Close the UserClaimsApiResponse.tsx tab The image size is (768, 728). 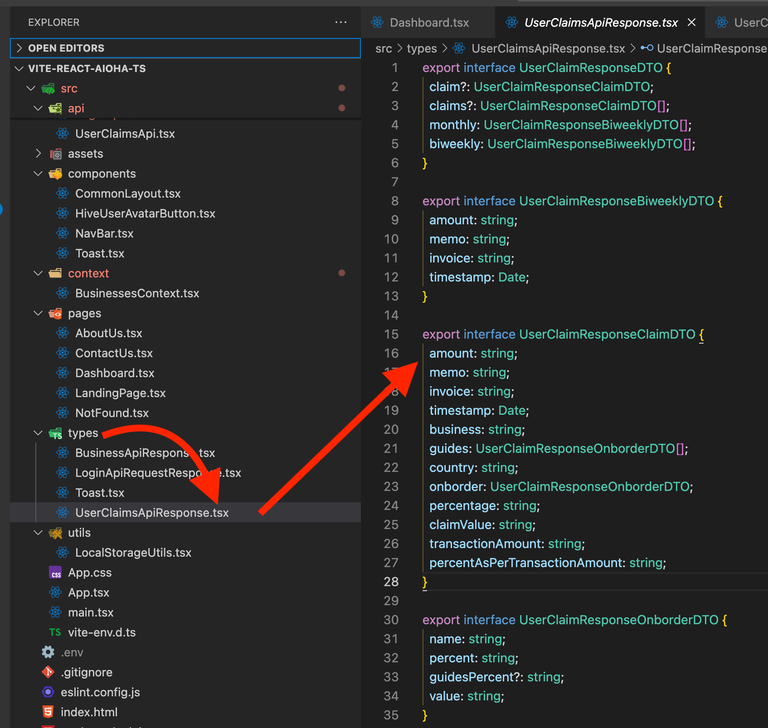pos(692,23)
